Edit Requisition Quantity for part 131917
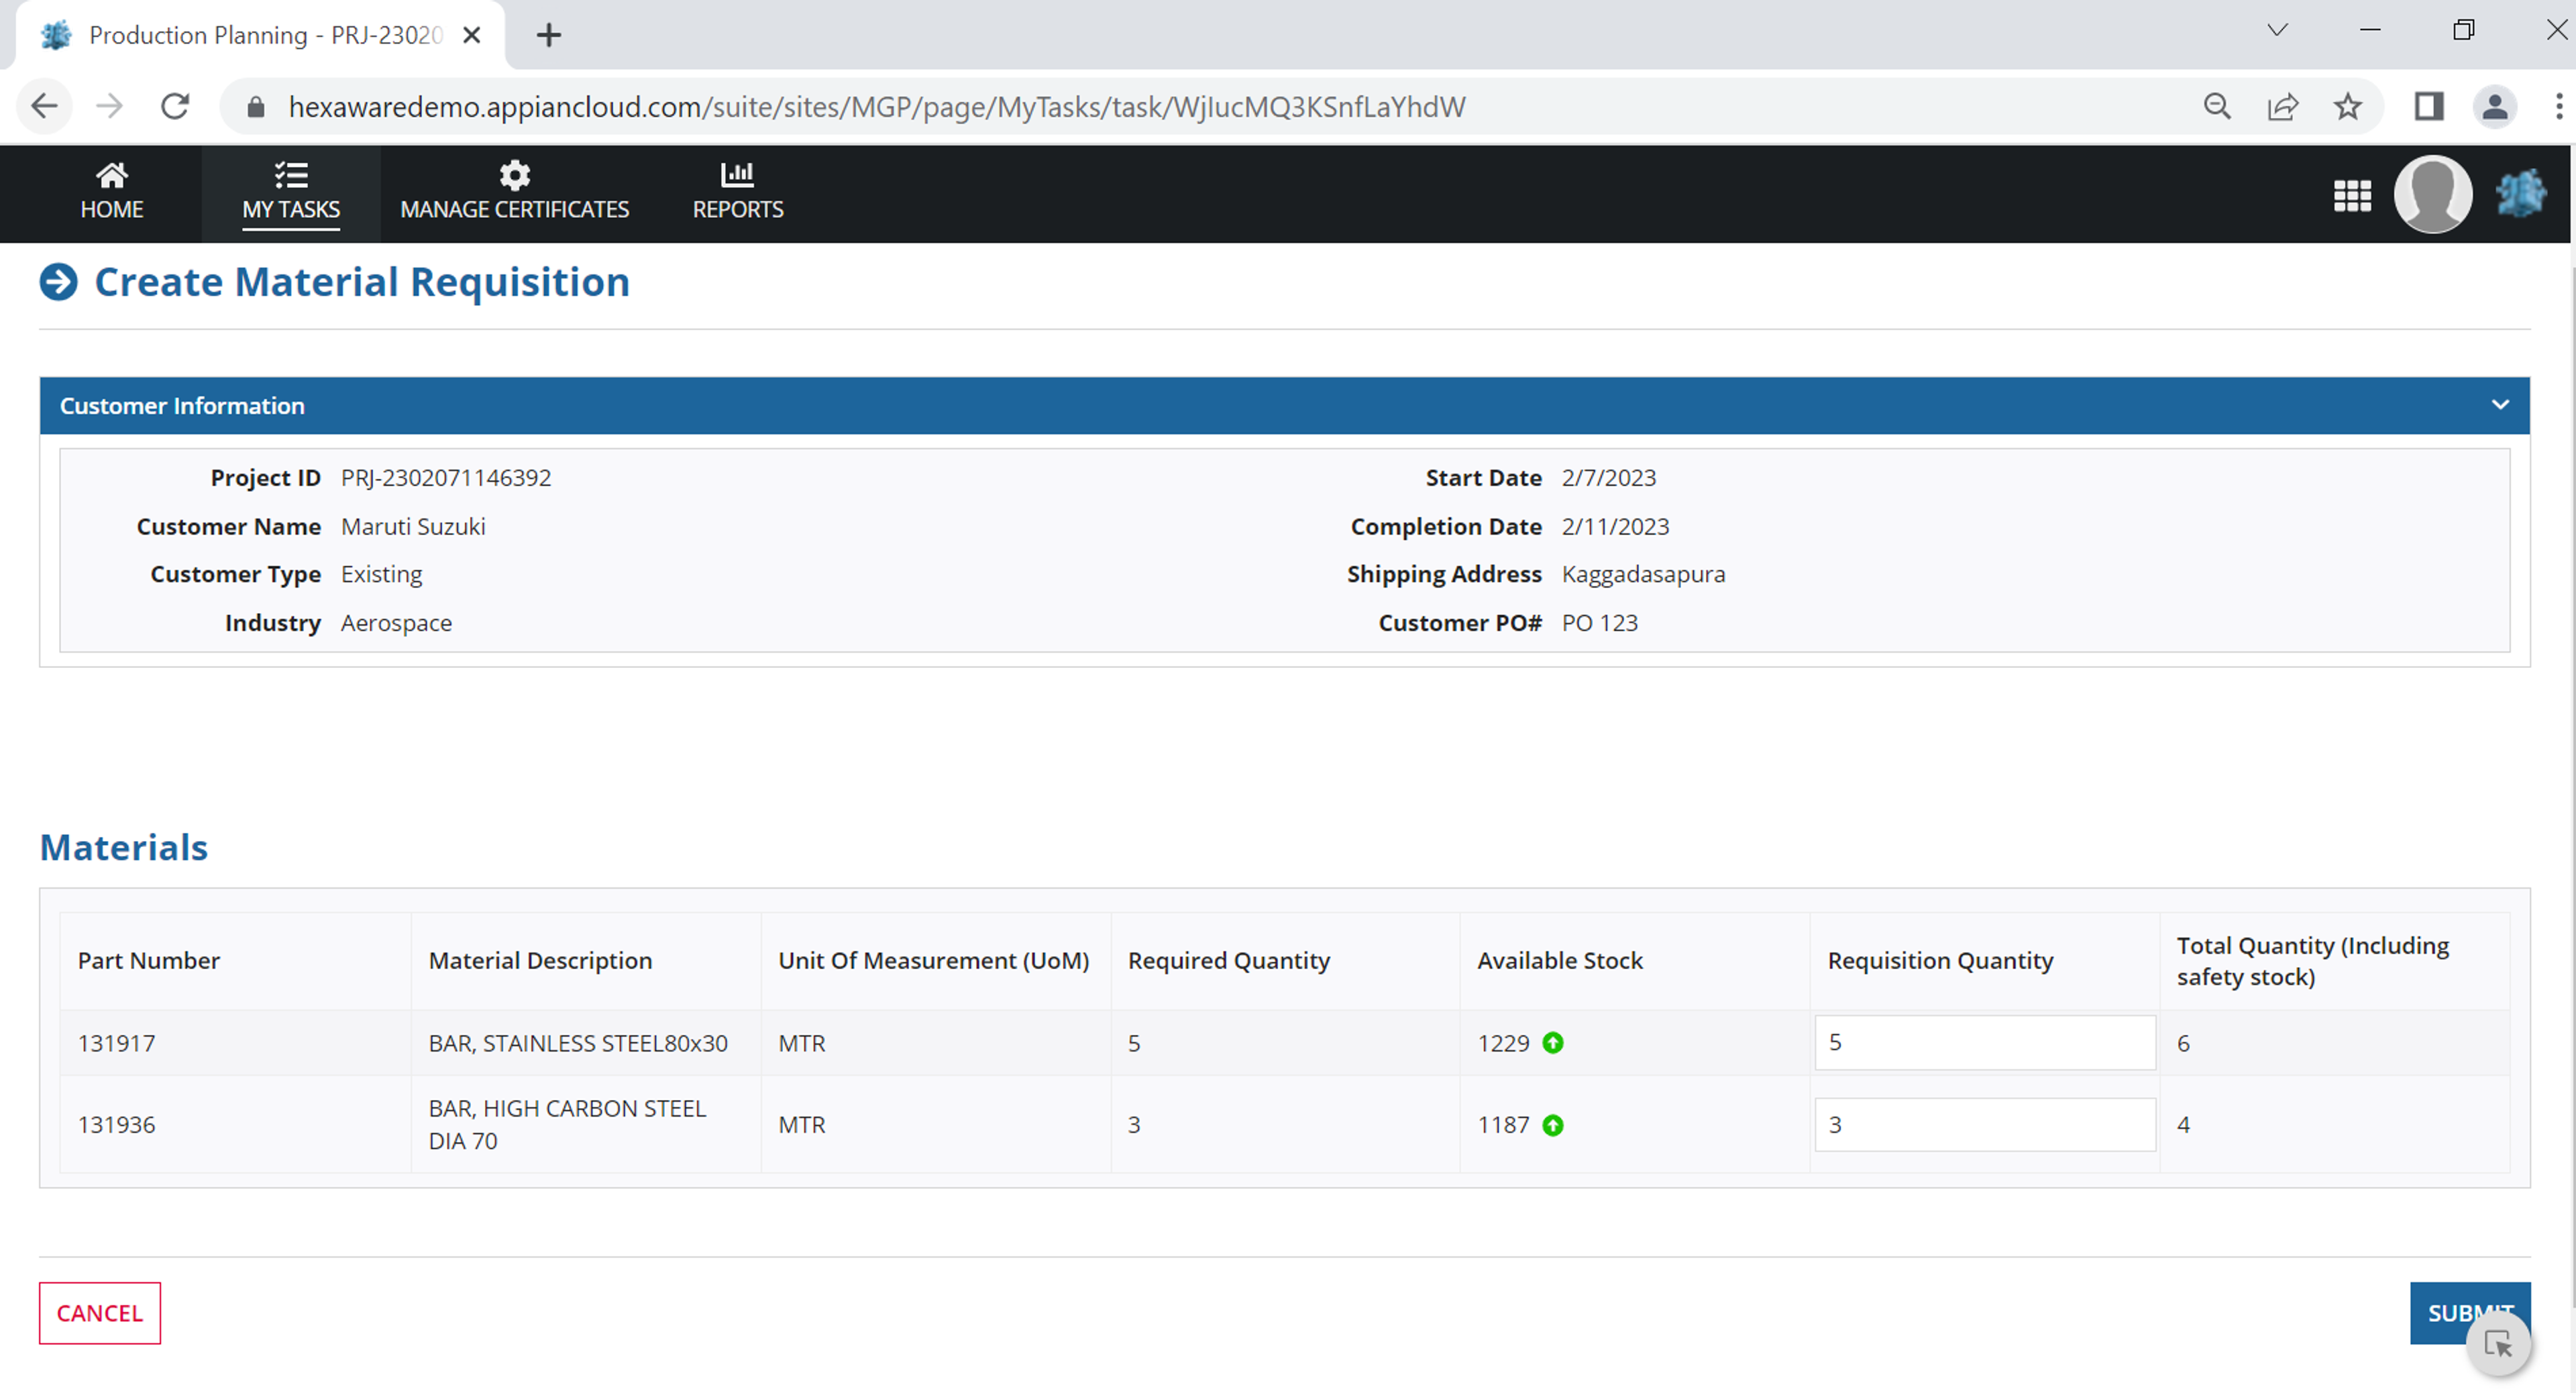Screen dimensions: 2576x1393 pyautogui.click(x=1985, y=1042)
